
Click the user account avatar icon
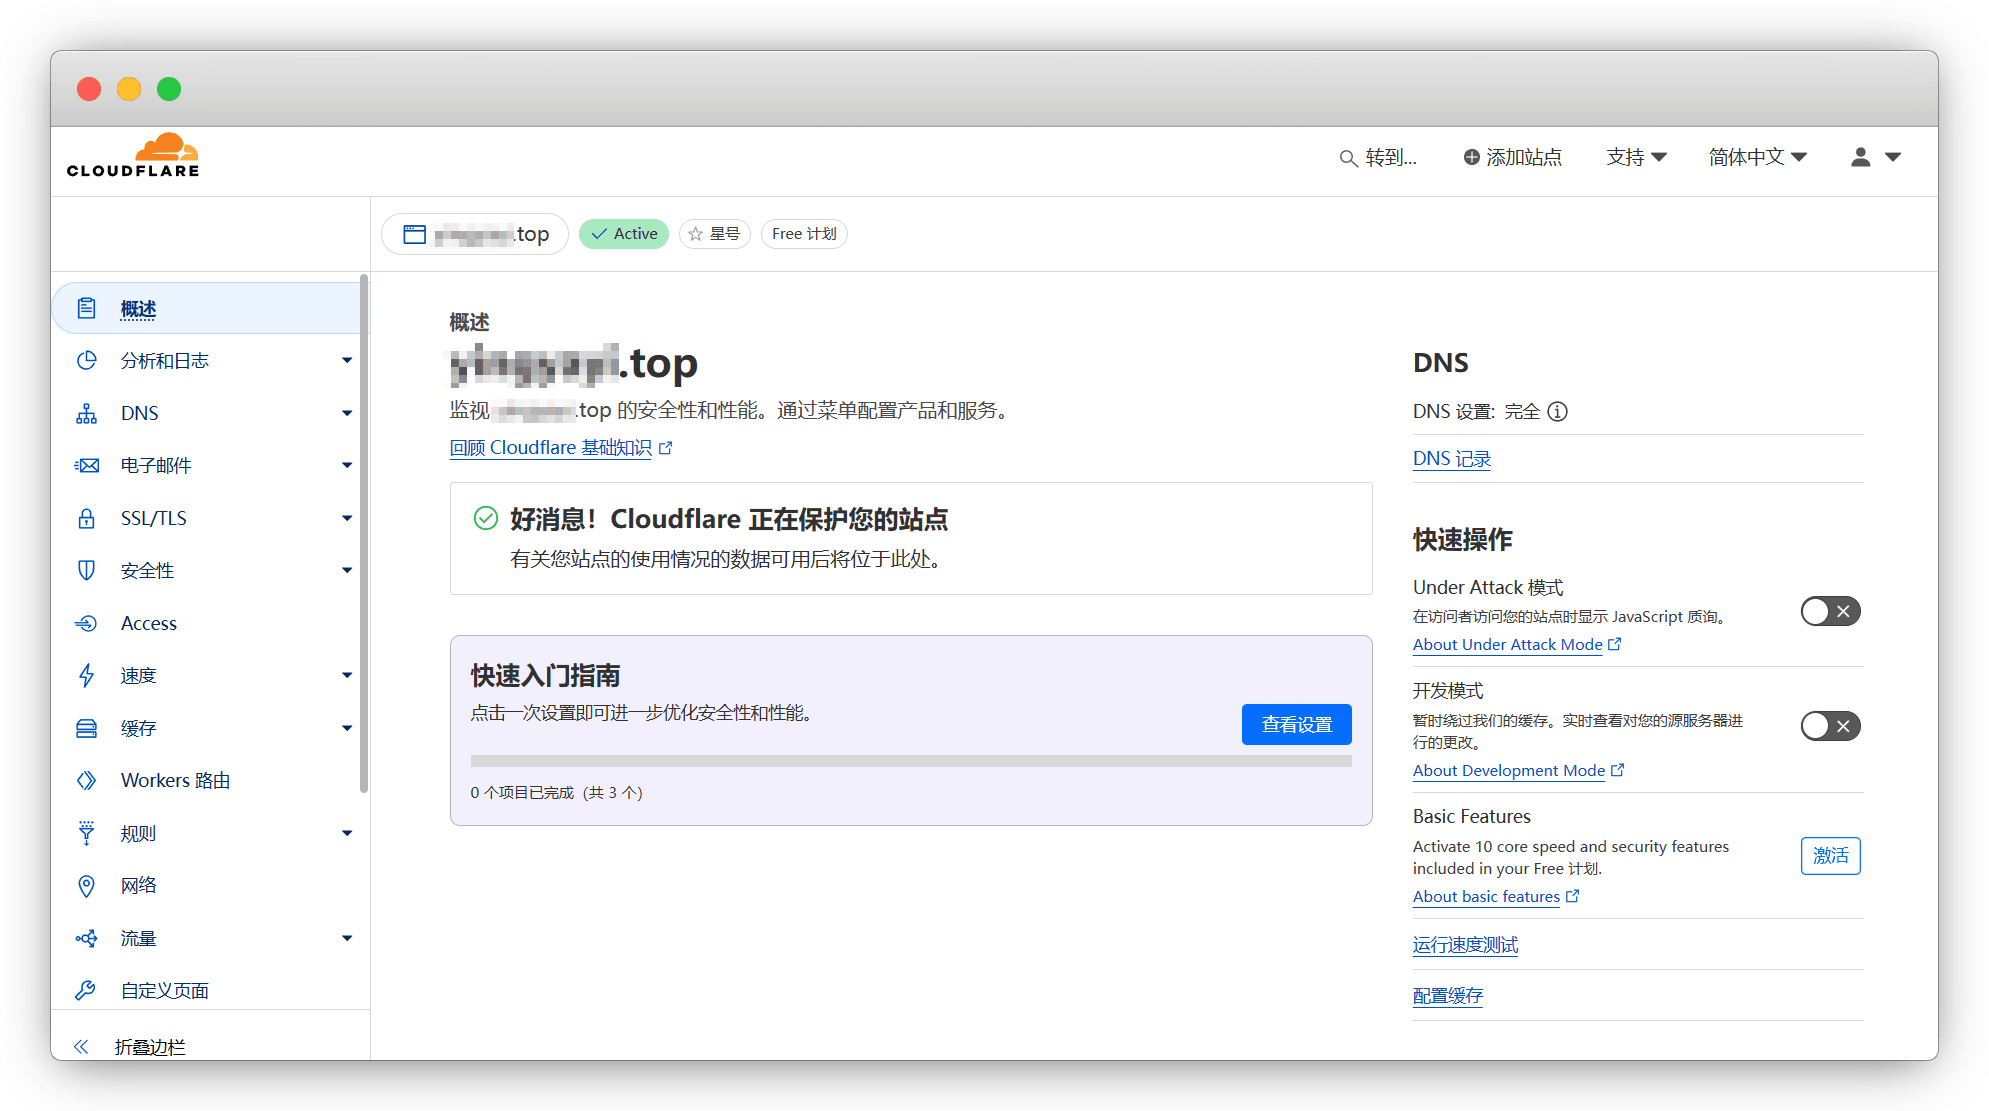point(1860,157)
